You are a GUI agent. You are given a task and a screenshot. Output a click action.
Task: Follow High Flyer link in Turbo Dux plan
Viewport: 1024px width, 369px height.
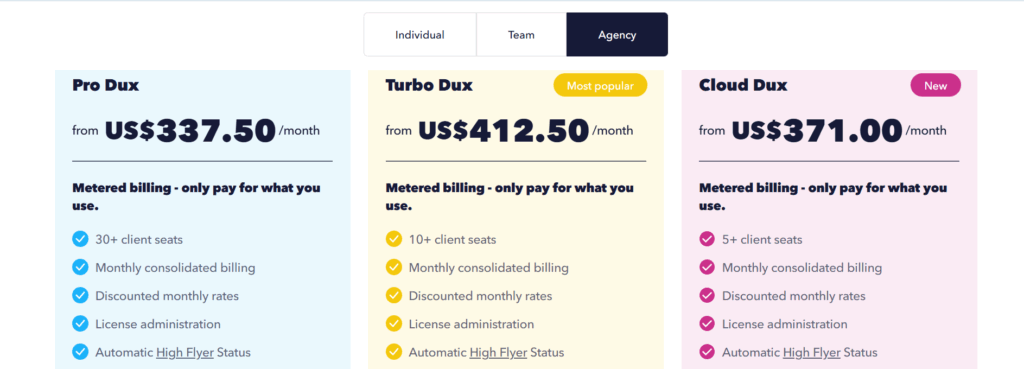pos(498,353)
